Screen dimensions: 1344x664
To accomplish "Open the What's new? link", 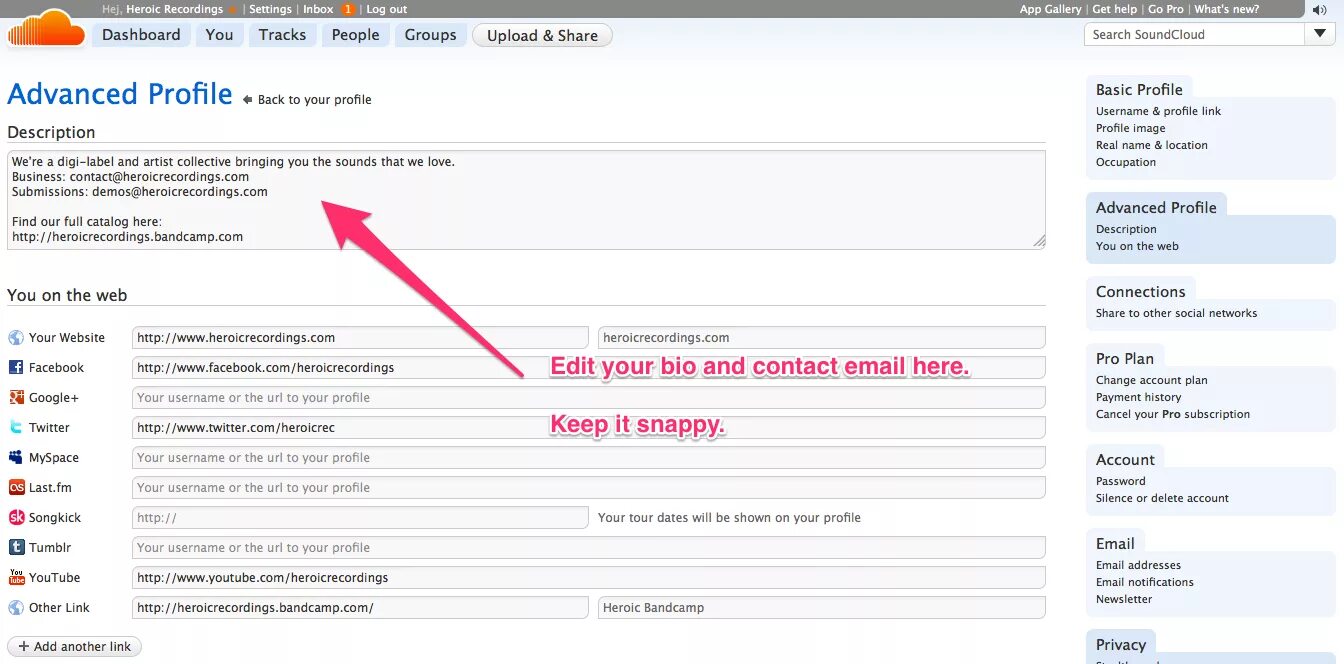I will (1227, 9).
